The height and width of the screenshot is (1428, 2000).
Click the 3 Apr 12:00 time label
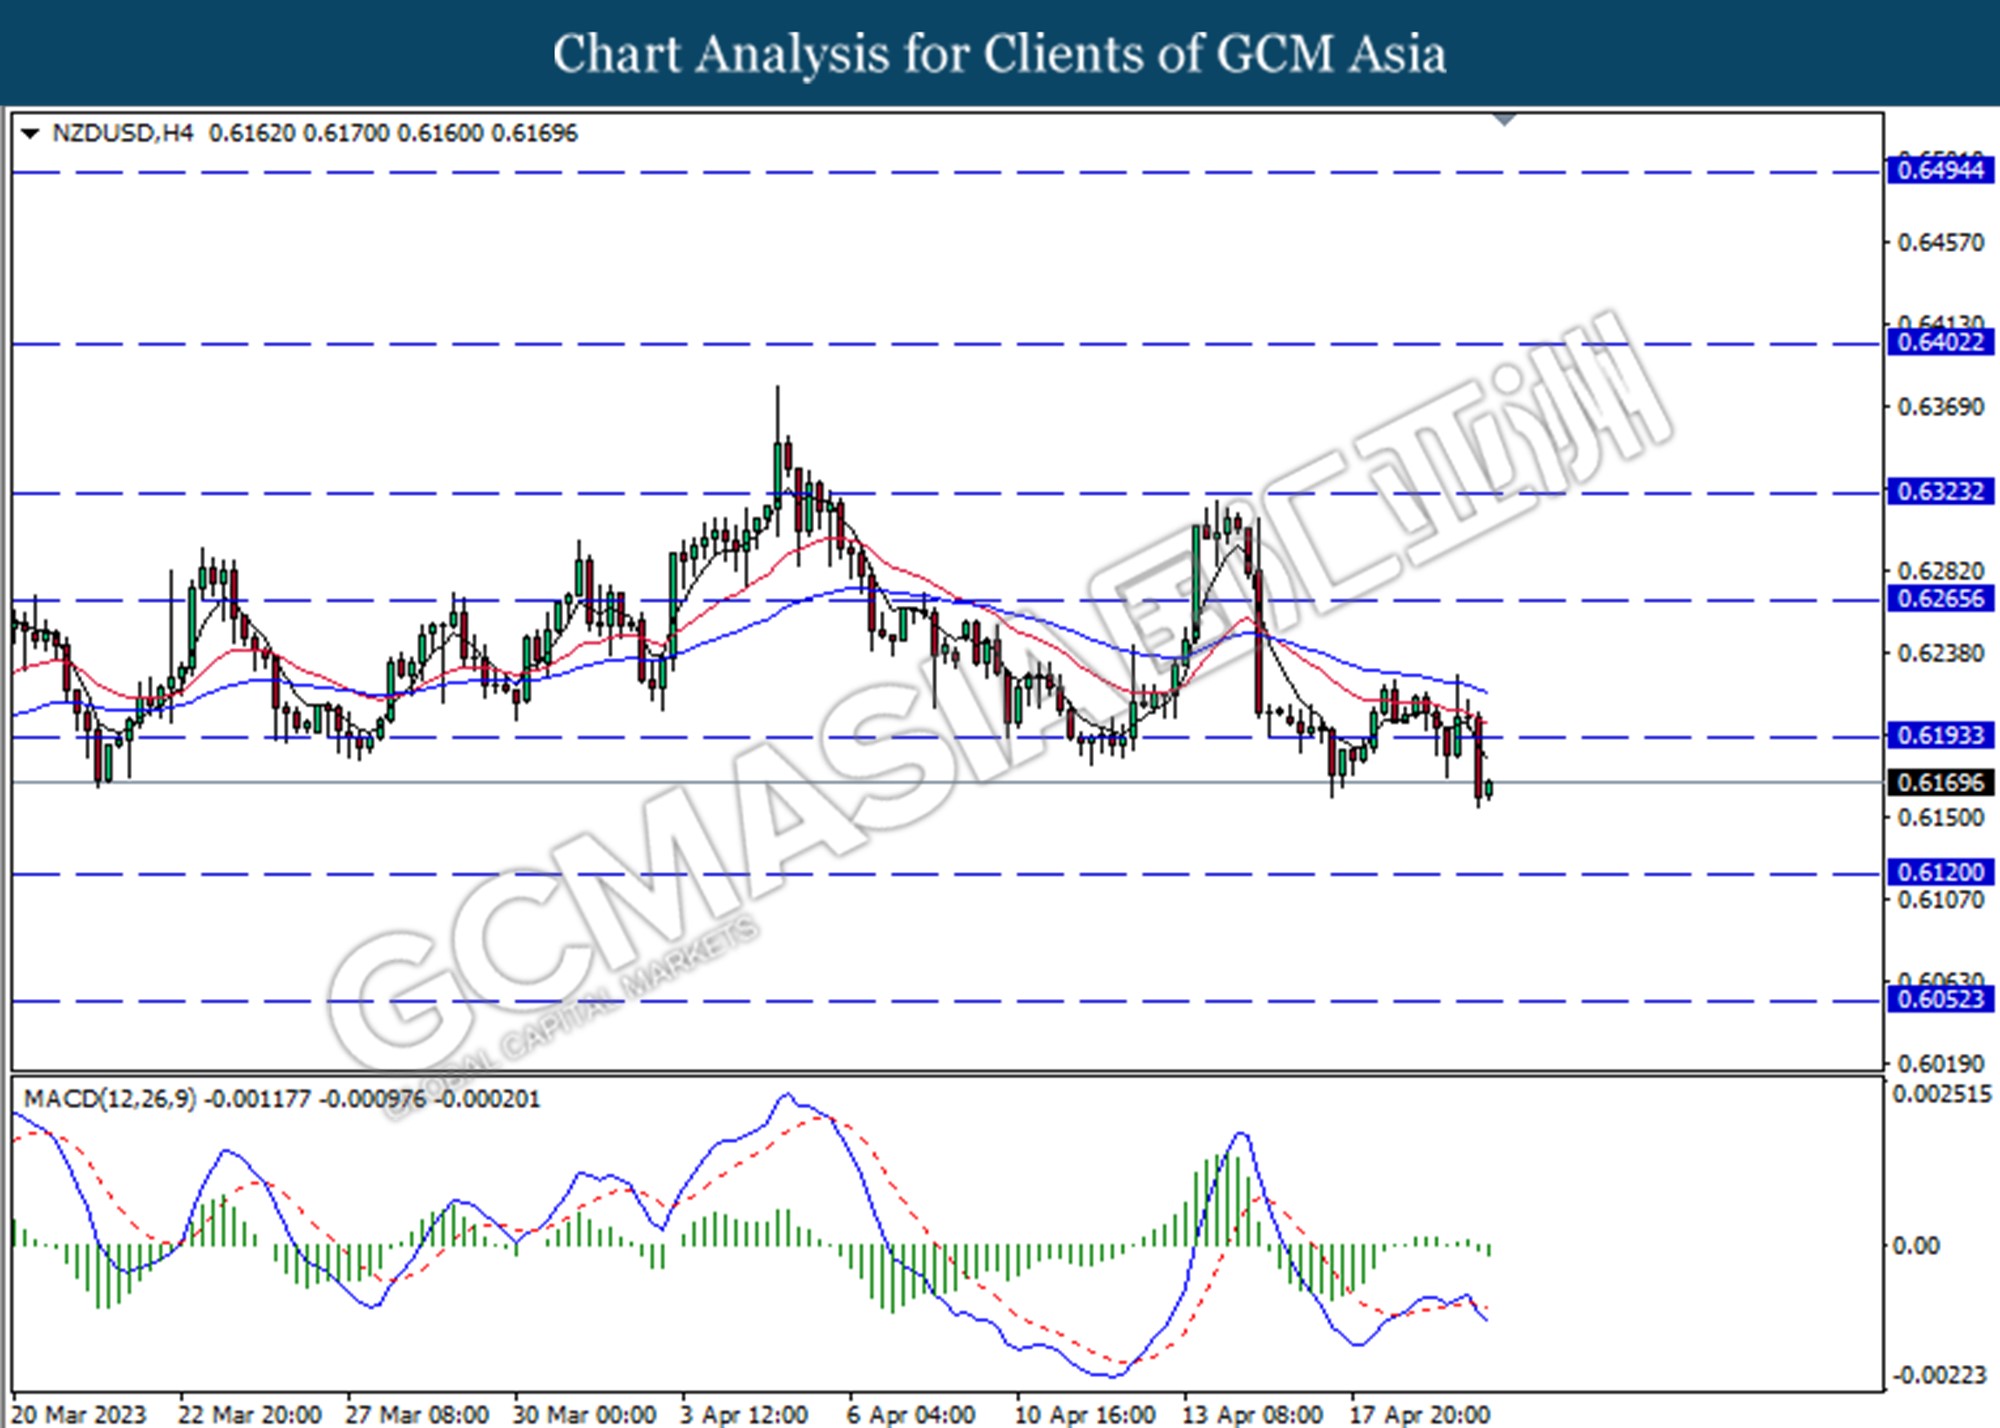tap(743, 1414)
